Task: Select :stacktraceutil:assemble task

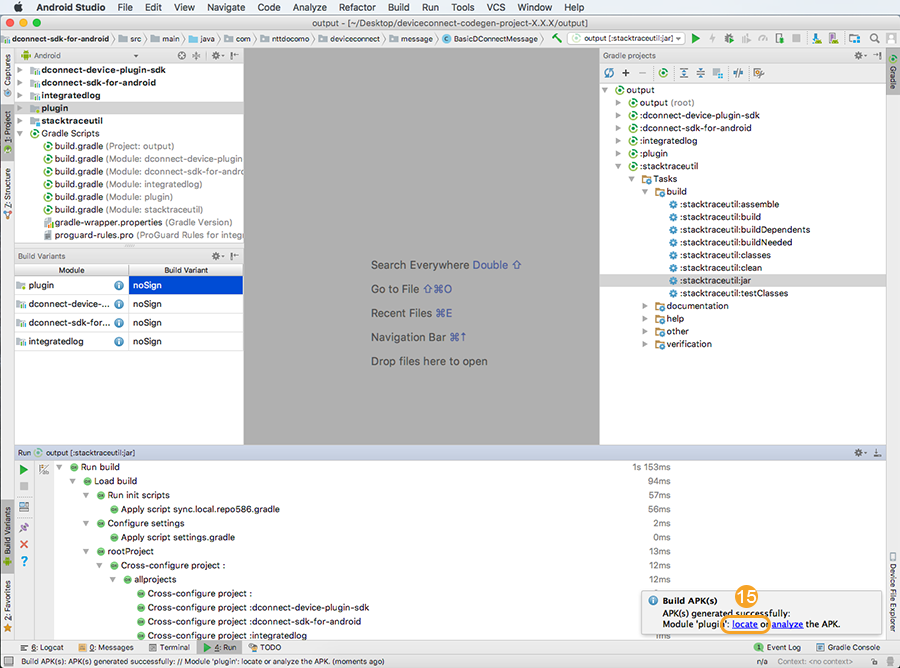Action: pyautogui.click(x=729, y=204)
